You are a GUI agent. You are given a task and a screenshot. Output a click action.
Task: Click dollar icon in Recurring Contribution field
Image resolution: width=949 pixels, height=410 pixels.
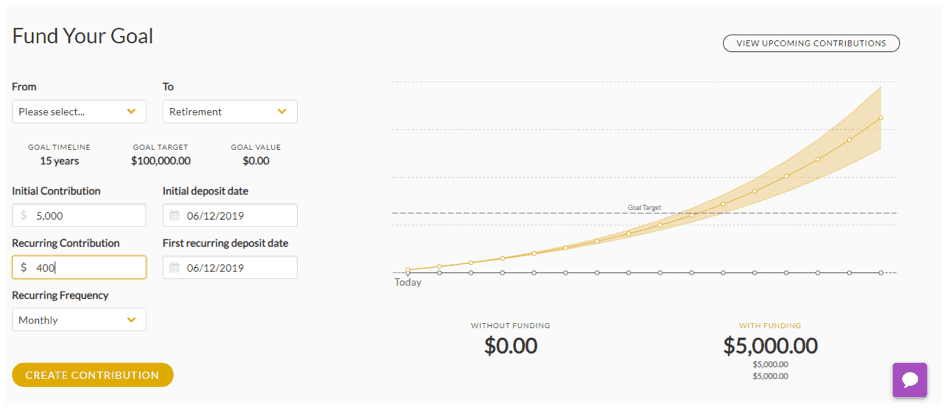pyautogui.click(x=24, y=268)
